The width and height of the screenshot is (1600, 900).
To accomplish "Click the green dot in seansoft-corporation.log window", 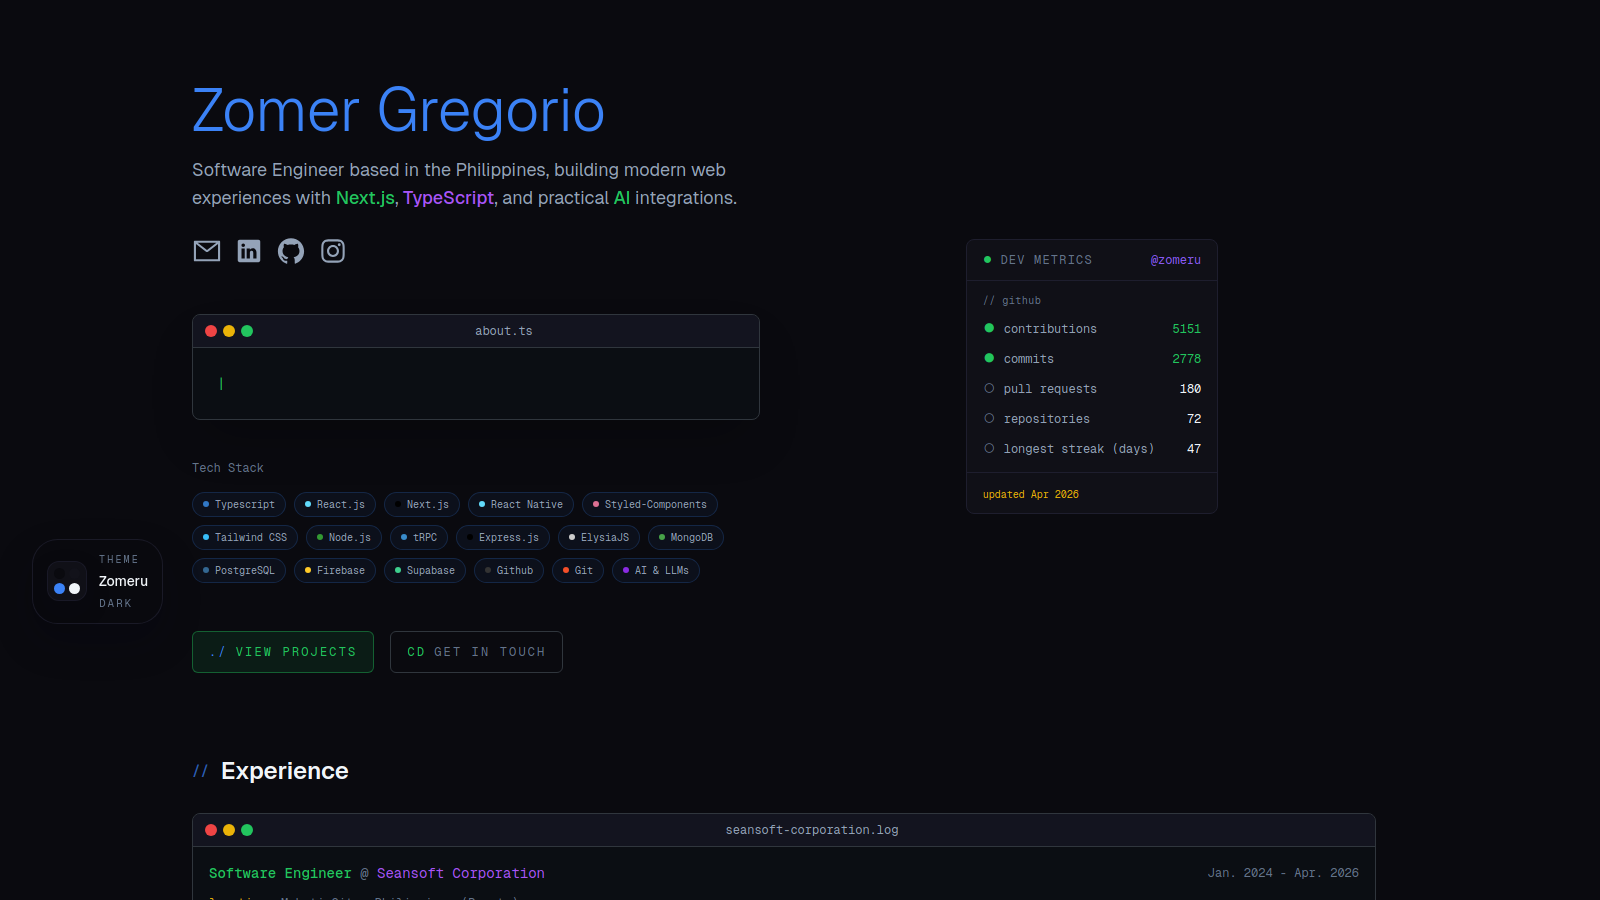I will pos(247,830).
